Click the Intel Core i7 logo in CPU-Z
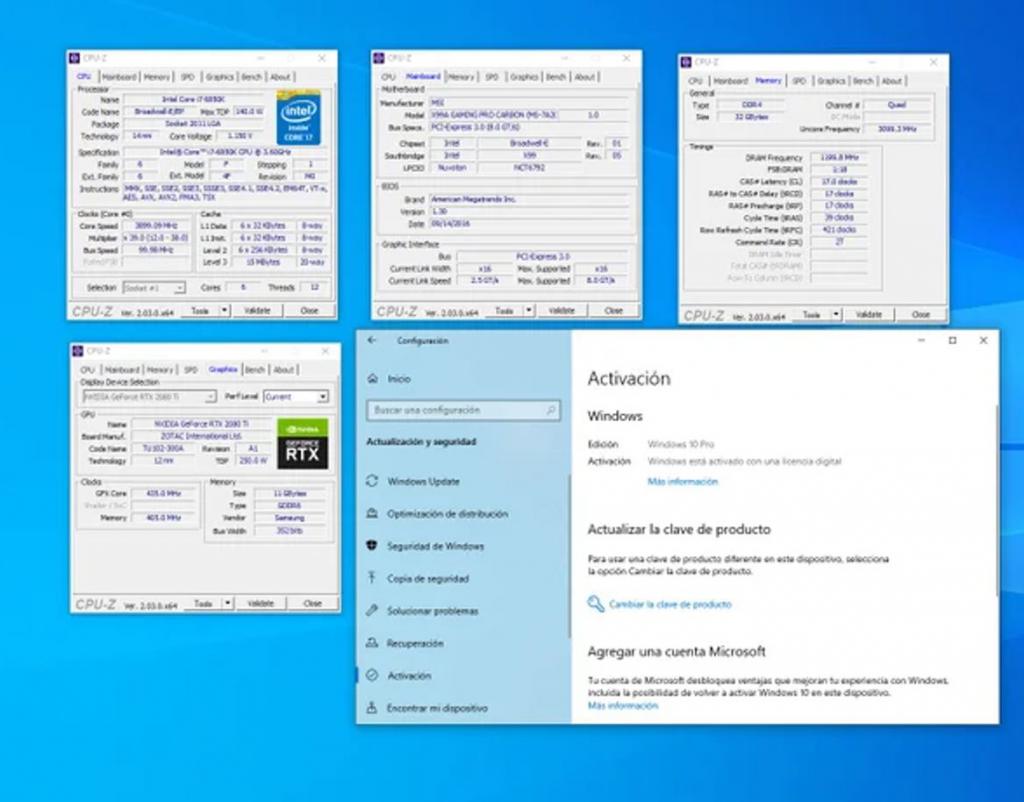This screenshot has height=802, width=1024. [298, 118]
